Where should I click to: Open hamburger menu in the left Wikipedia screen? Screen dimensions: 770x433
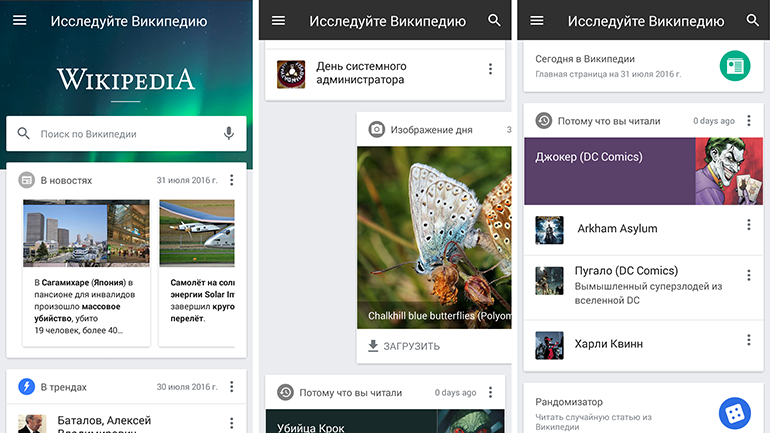[x=20, y=20]
